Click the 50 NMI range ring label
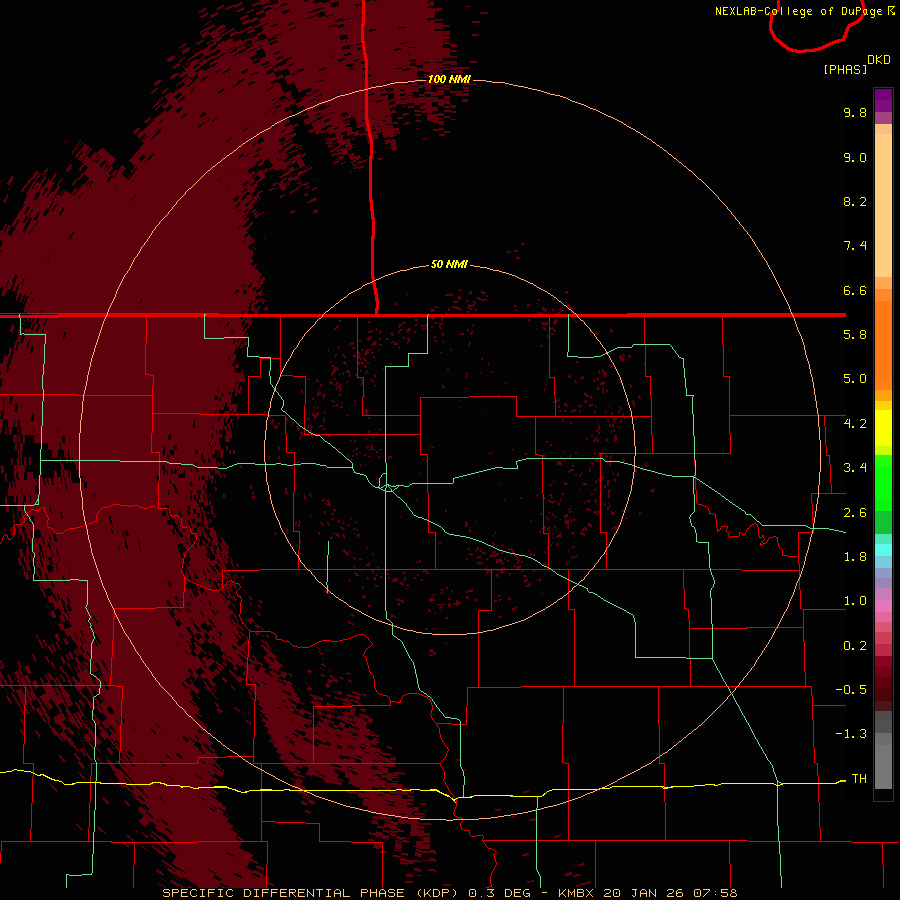 [x=449, y=264]
